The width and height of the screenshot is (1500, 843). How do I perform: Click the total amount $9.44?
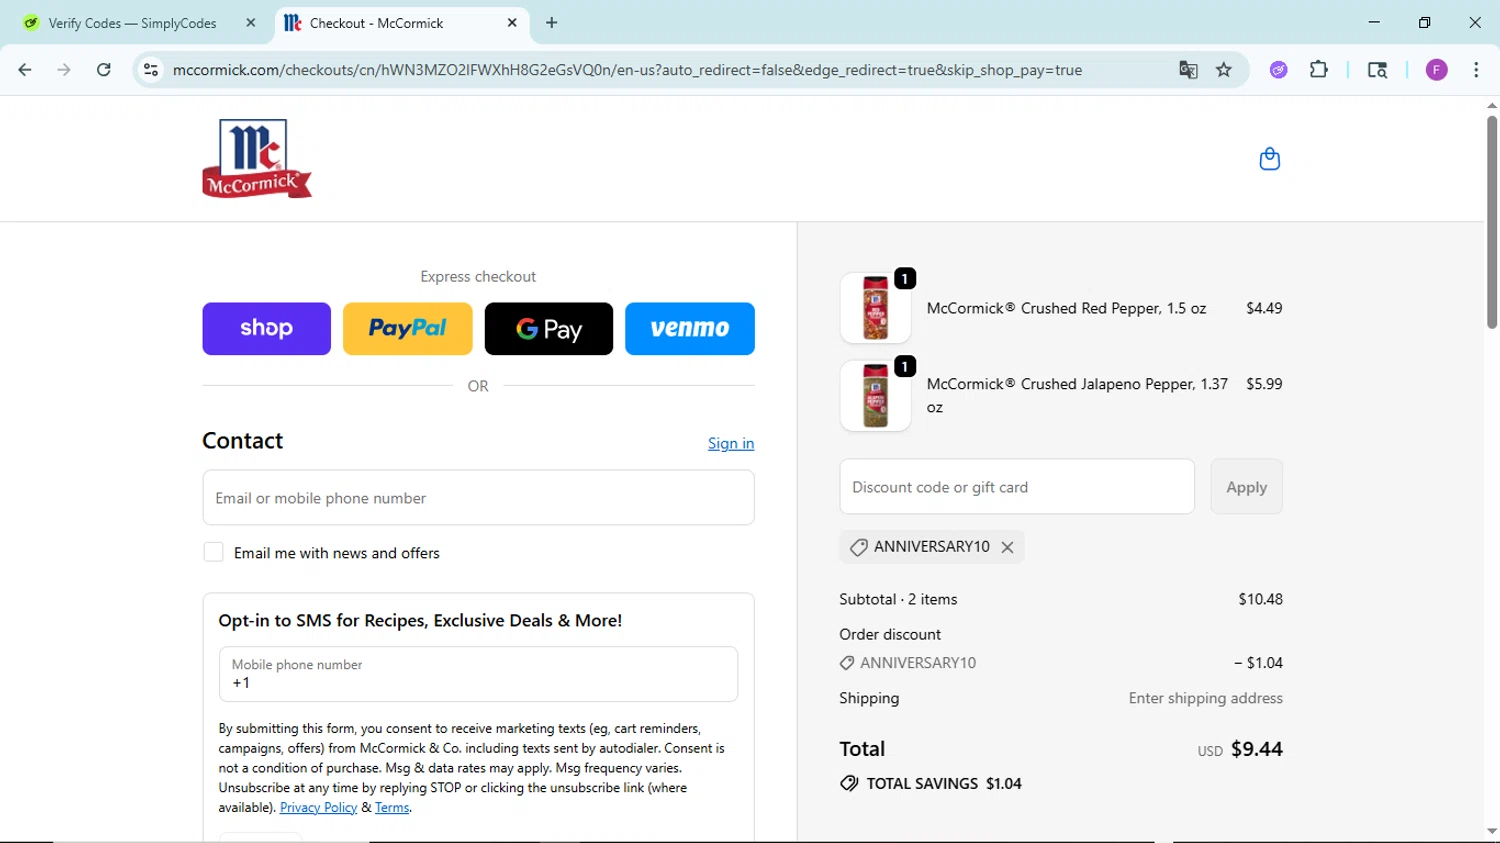[x=1257, y=749]
